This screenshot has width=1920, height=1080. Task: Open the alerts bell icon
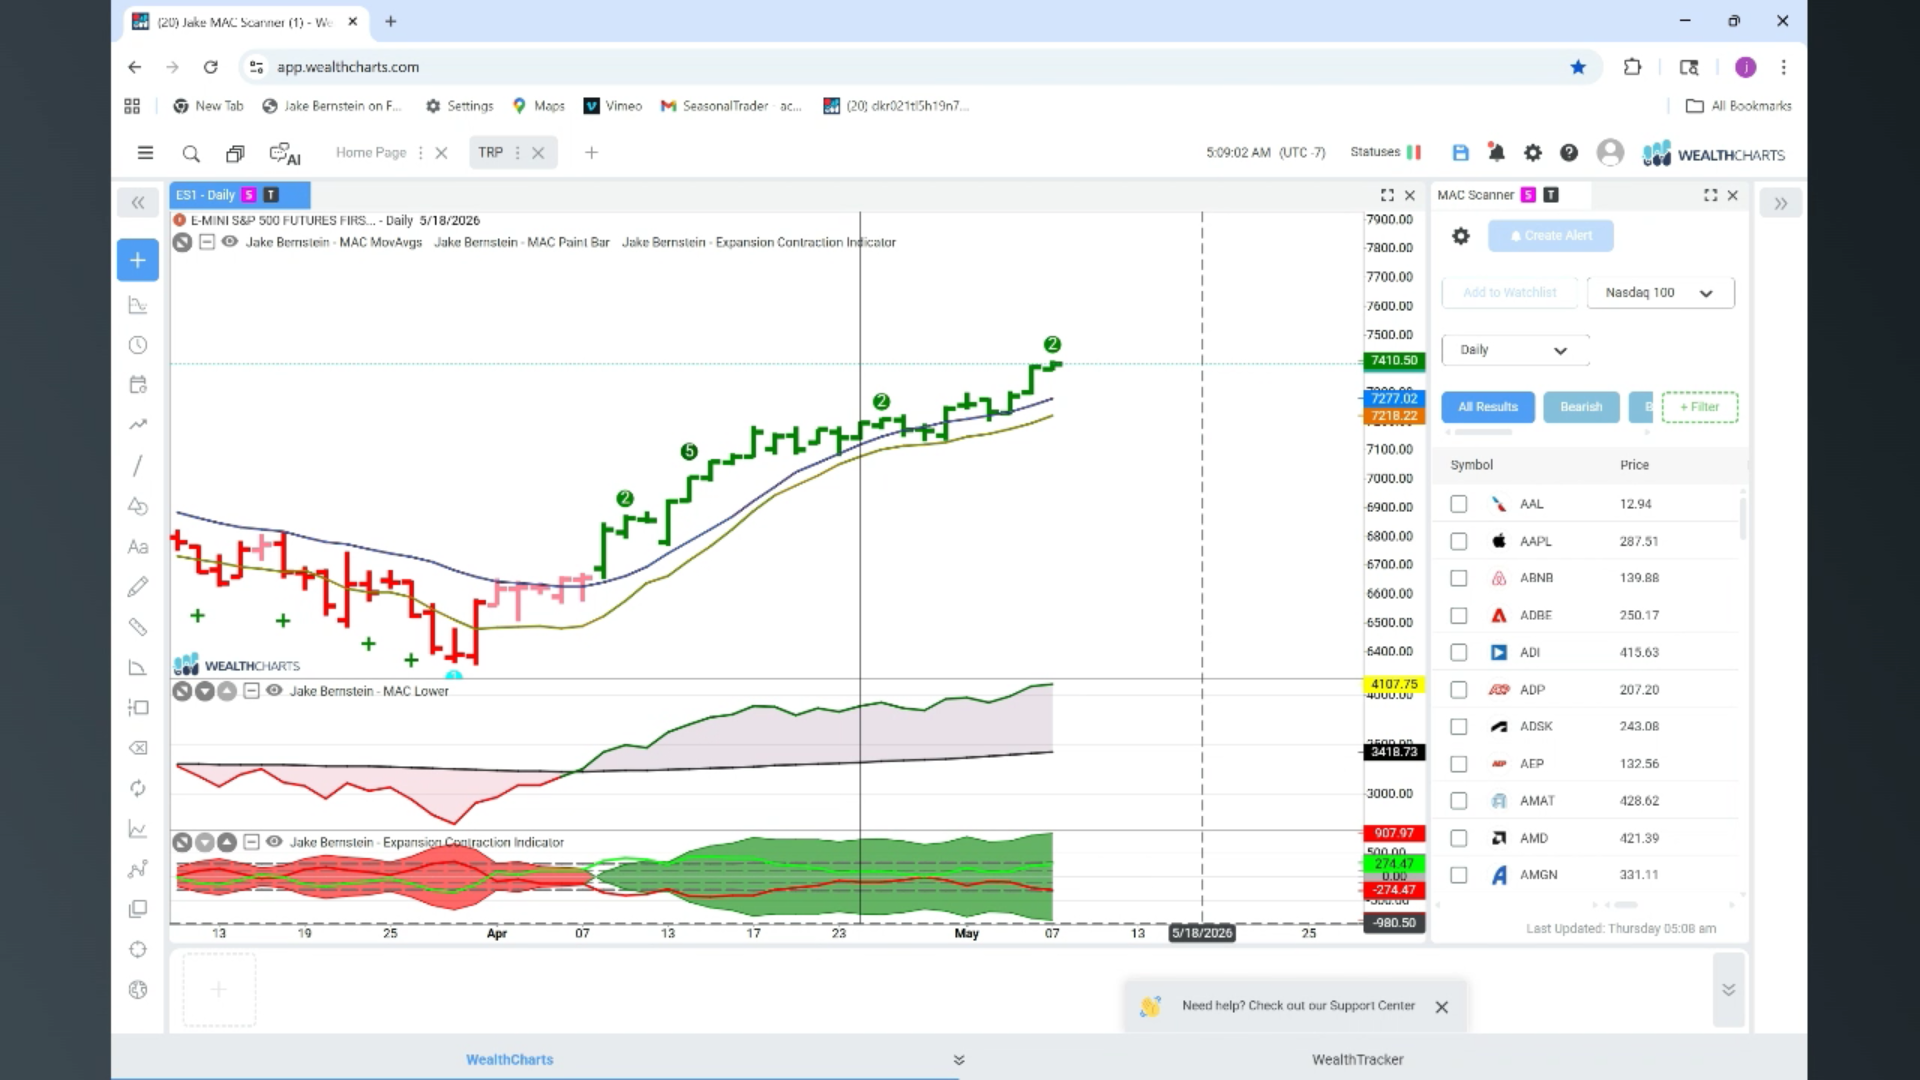(1496, 152)
